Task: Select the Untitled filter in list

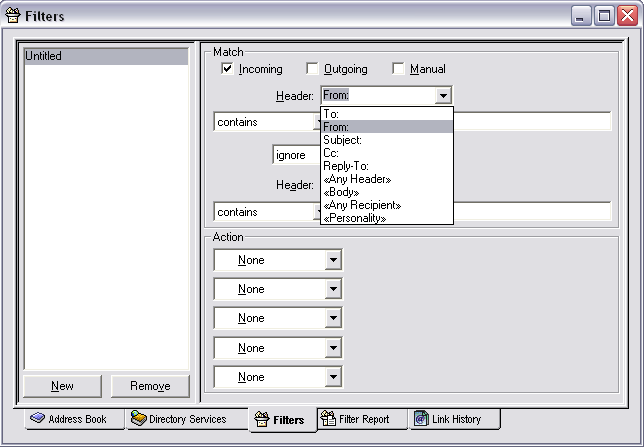Action: click(105, 56)
